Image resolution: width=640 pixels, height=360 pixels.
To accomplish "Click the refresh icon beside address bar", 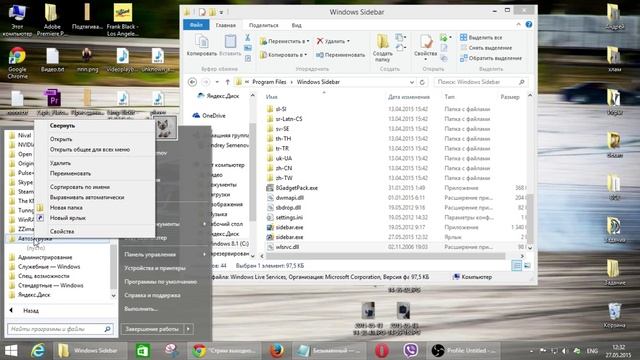I will 422,82.
